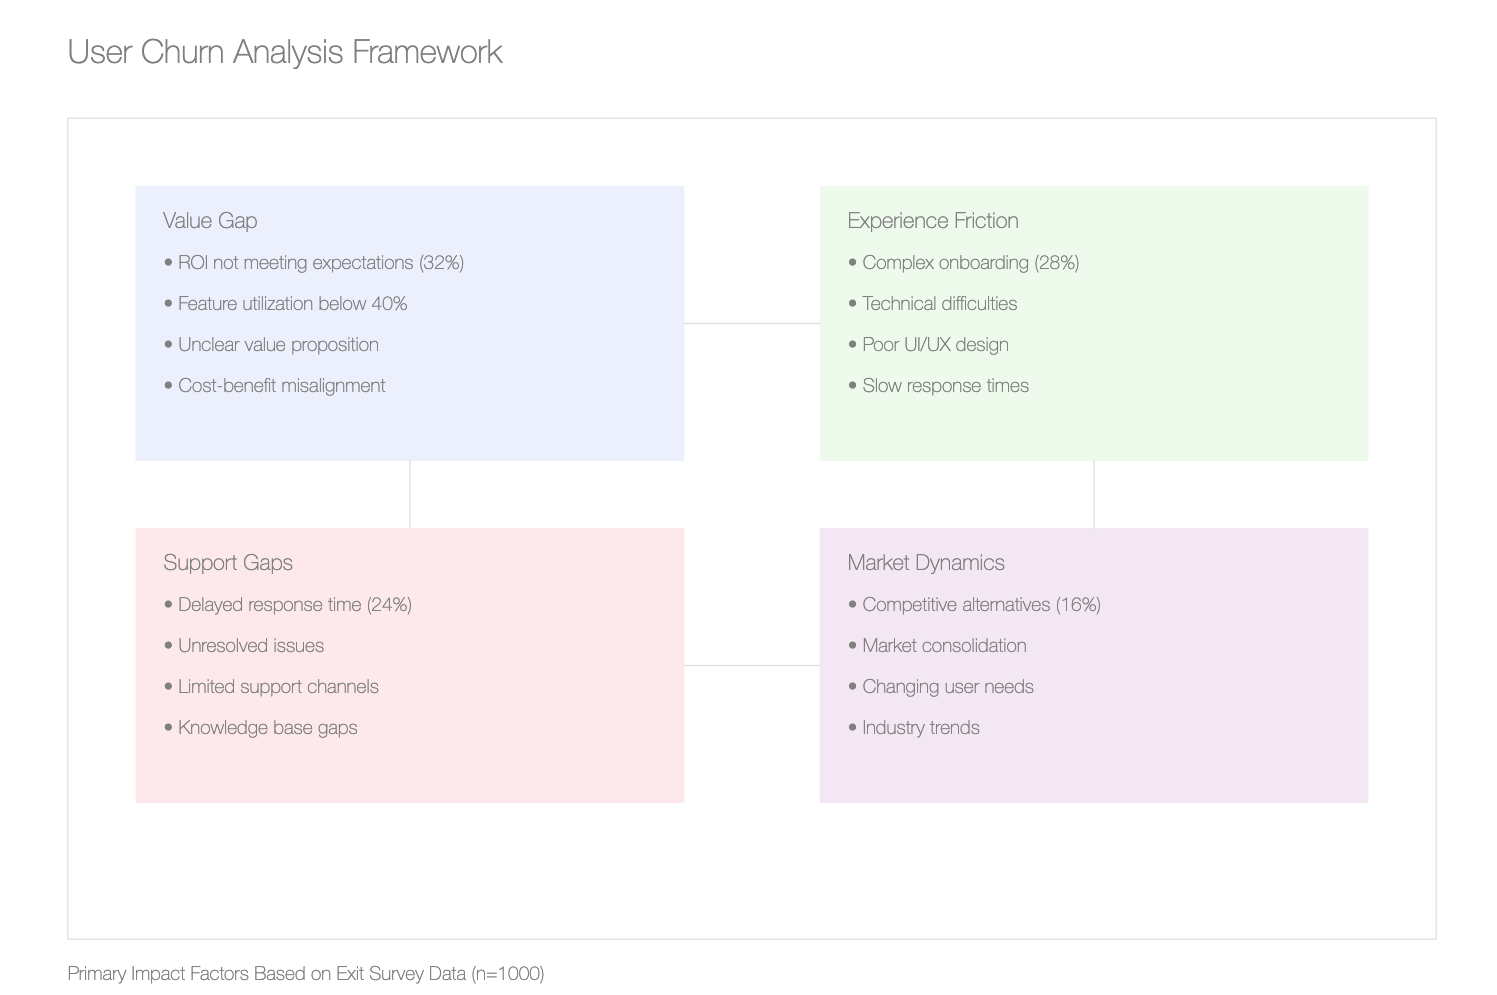Image resolution: width=1497 pixels, height=995 pixels.
Task: Click 'Feature utilization below 40%' item
Action: tap(285, 304)
